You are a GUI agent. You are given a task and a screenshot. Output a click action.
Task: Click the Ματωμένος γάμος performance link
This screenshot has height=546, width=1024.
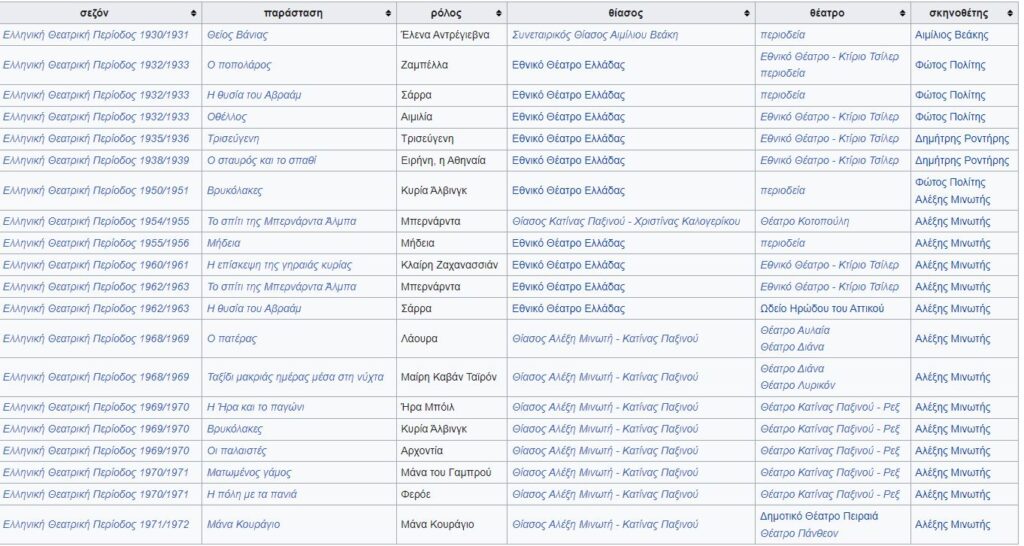point(251,472)
